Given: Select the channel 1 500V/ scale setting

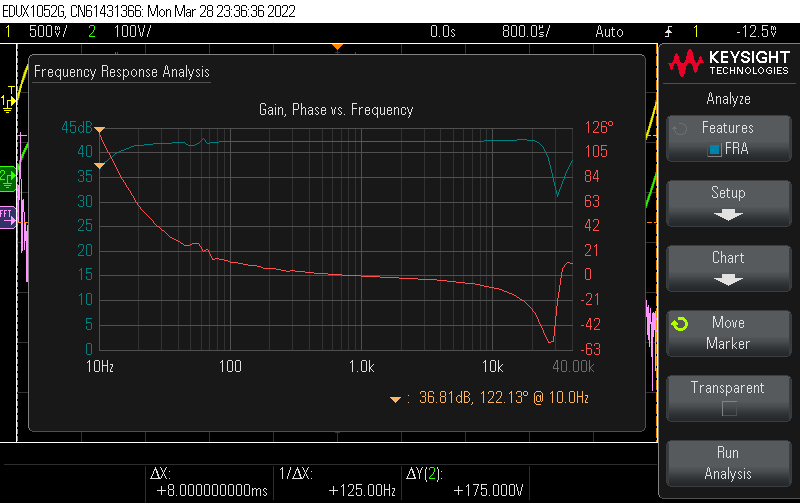Looking at the screenshot, I should [x=47, y=31].
